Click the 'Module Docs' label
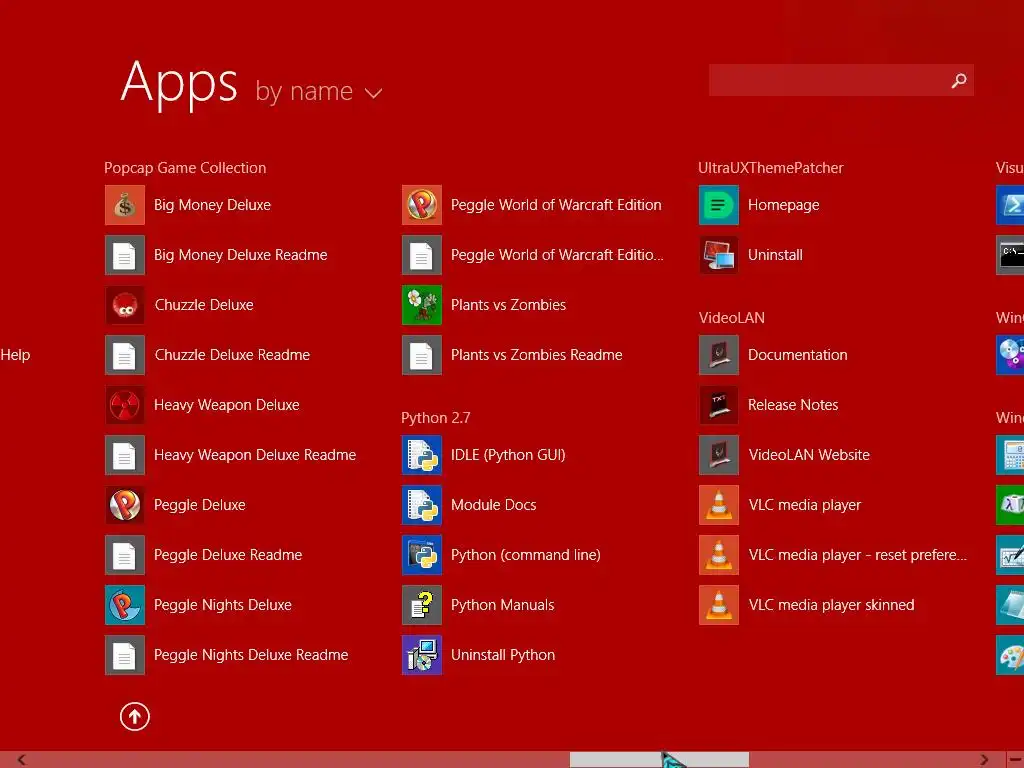This screenshot has width=1024, height=768. [x=493, y=505]
